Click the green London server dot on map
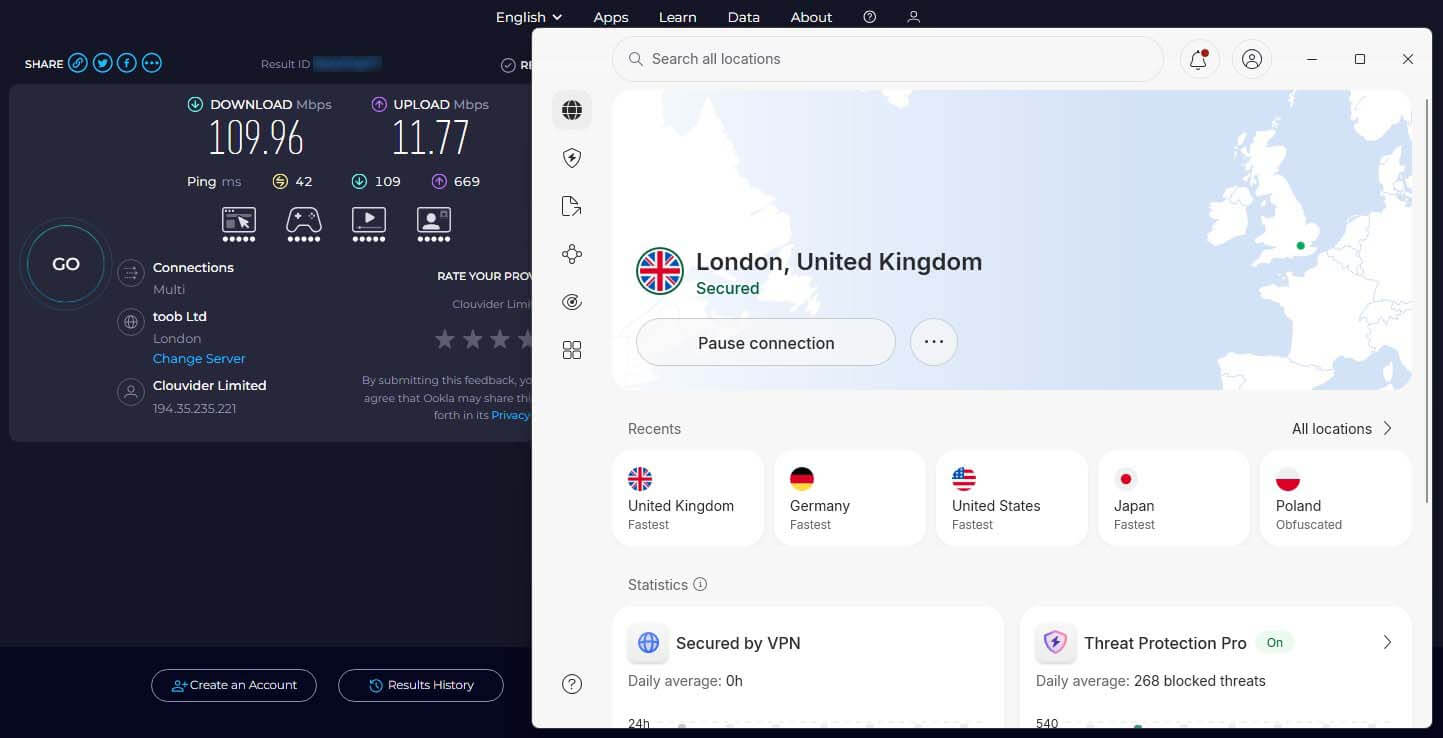 coord(1300,245)
